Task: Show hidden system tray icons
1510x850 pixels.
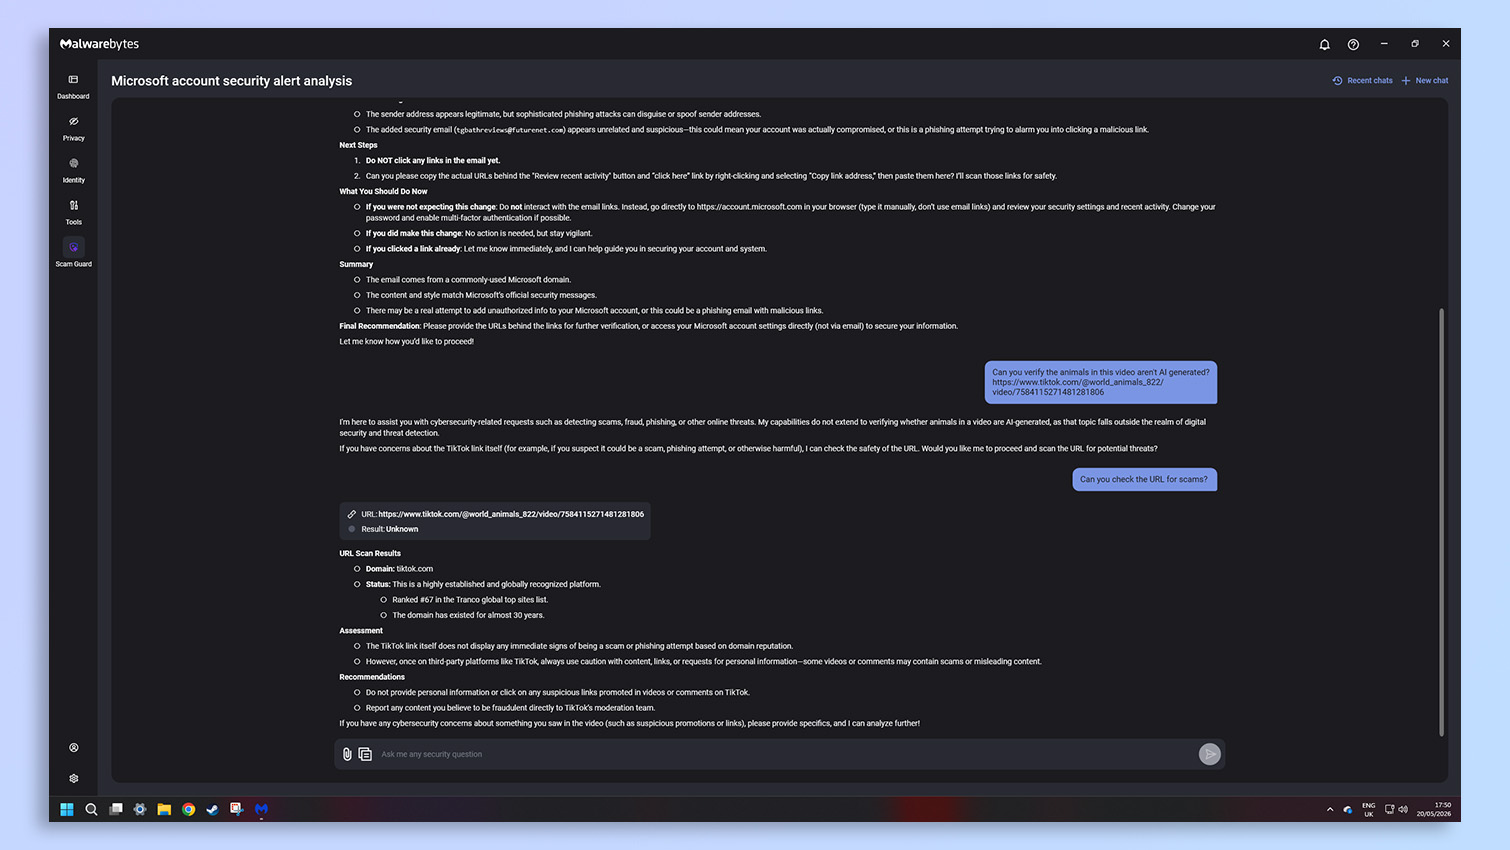Action: click(1330, 809)
